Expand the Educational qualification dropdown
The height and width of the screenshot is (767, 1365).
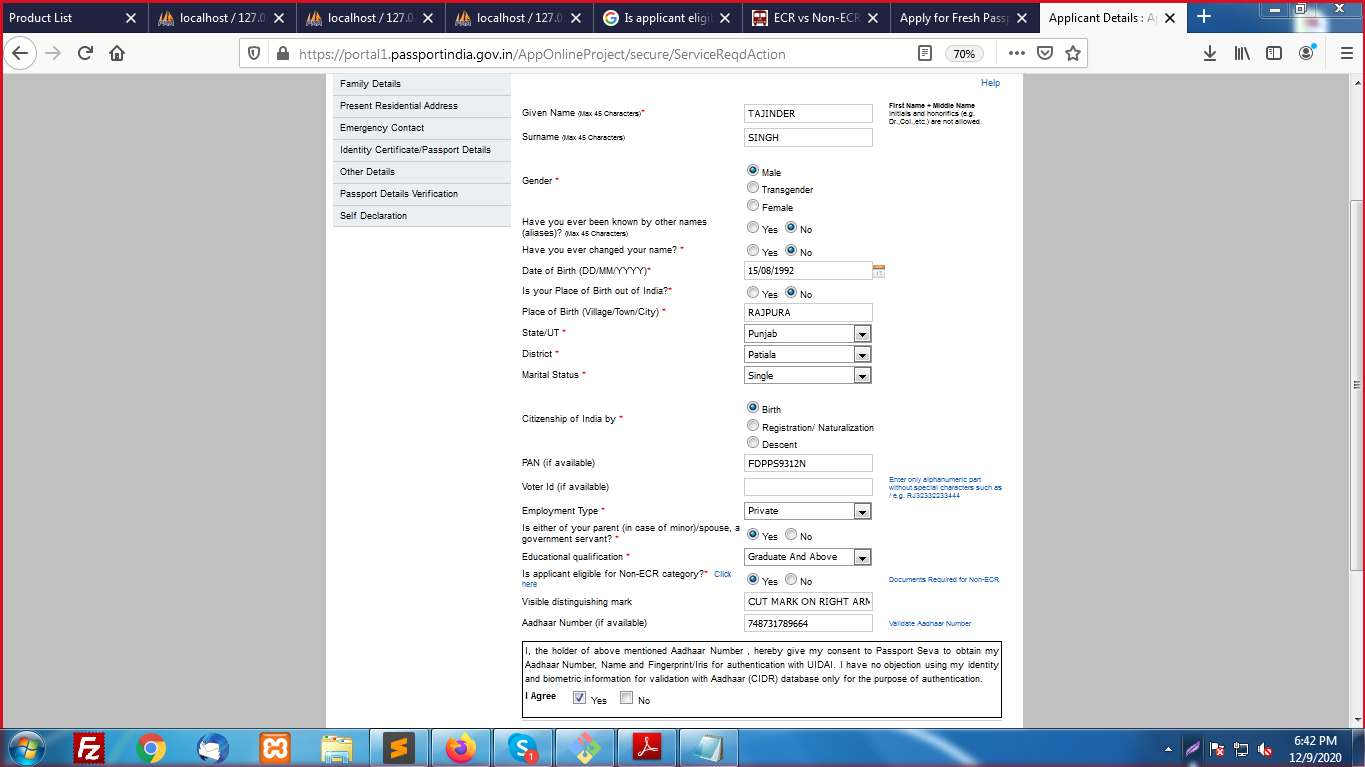[x=862, y=557]
